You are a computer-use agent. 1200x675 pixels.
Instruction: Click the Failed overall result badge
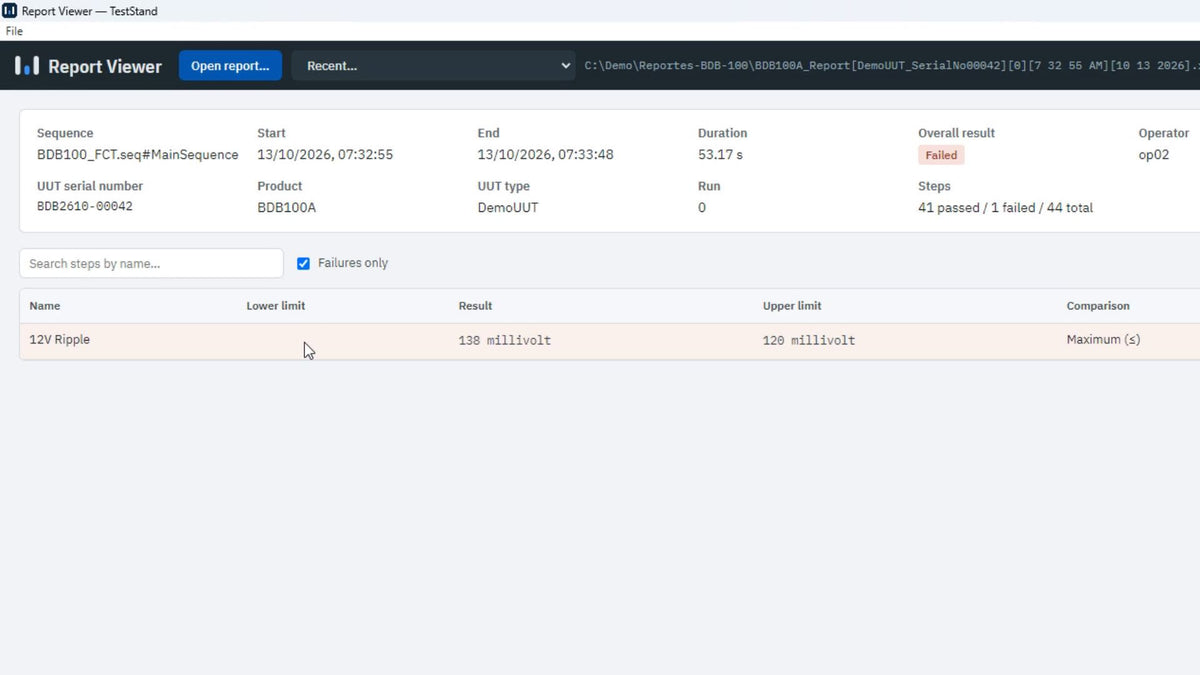pos(941,155)
